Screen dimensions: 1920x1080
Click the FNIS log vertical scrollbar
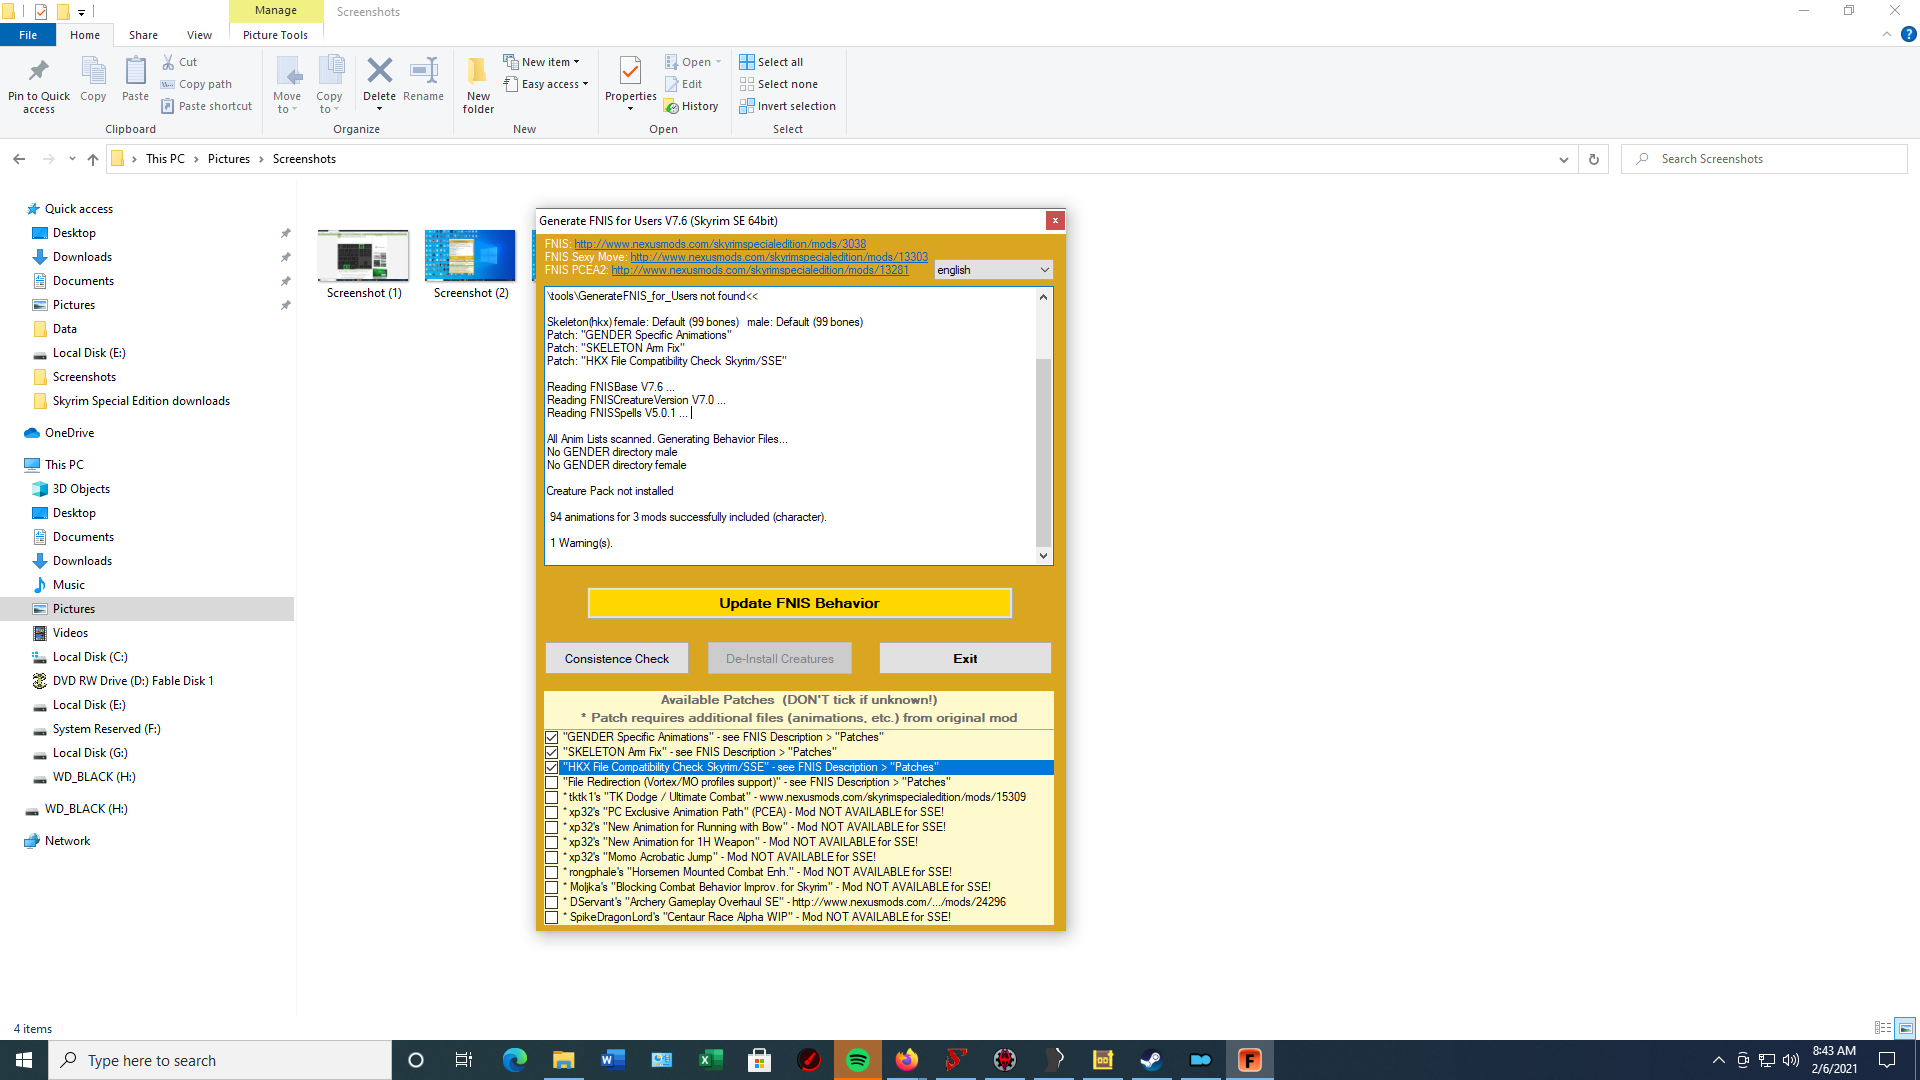(x=1043, y=426)
